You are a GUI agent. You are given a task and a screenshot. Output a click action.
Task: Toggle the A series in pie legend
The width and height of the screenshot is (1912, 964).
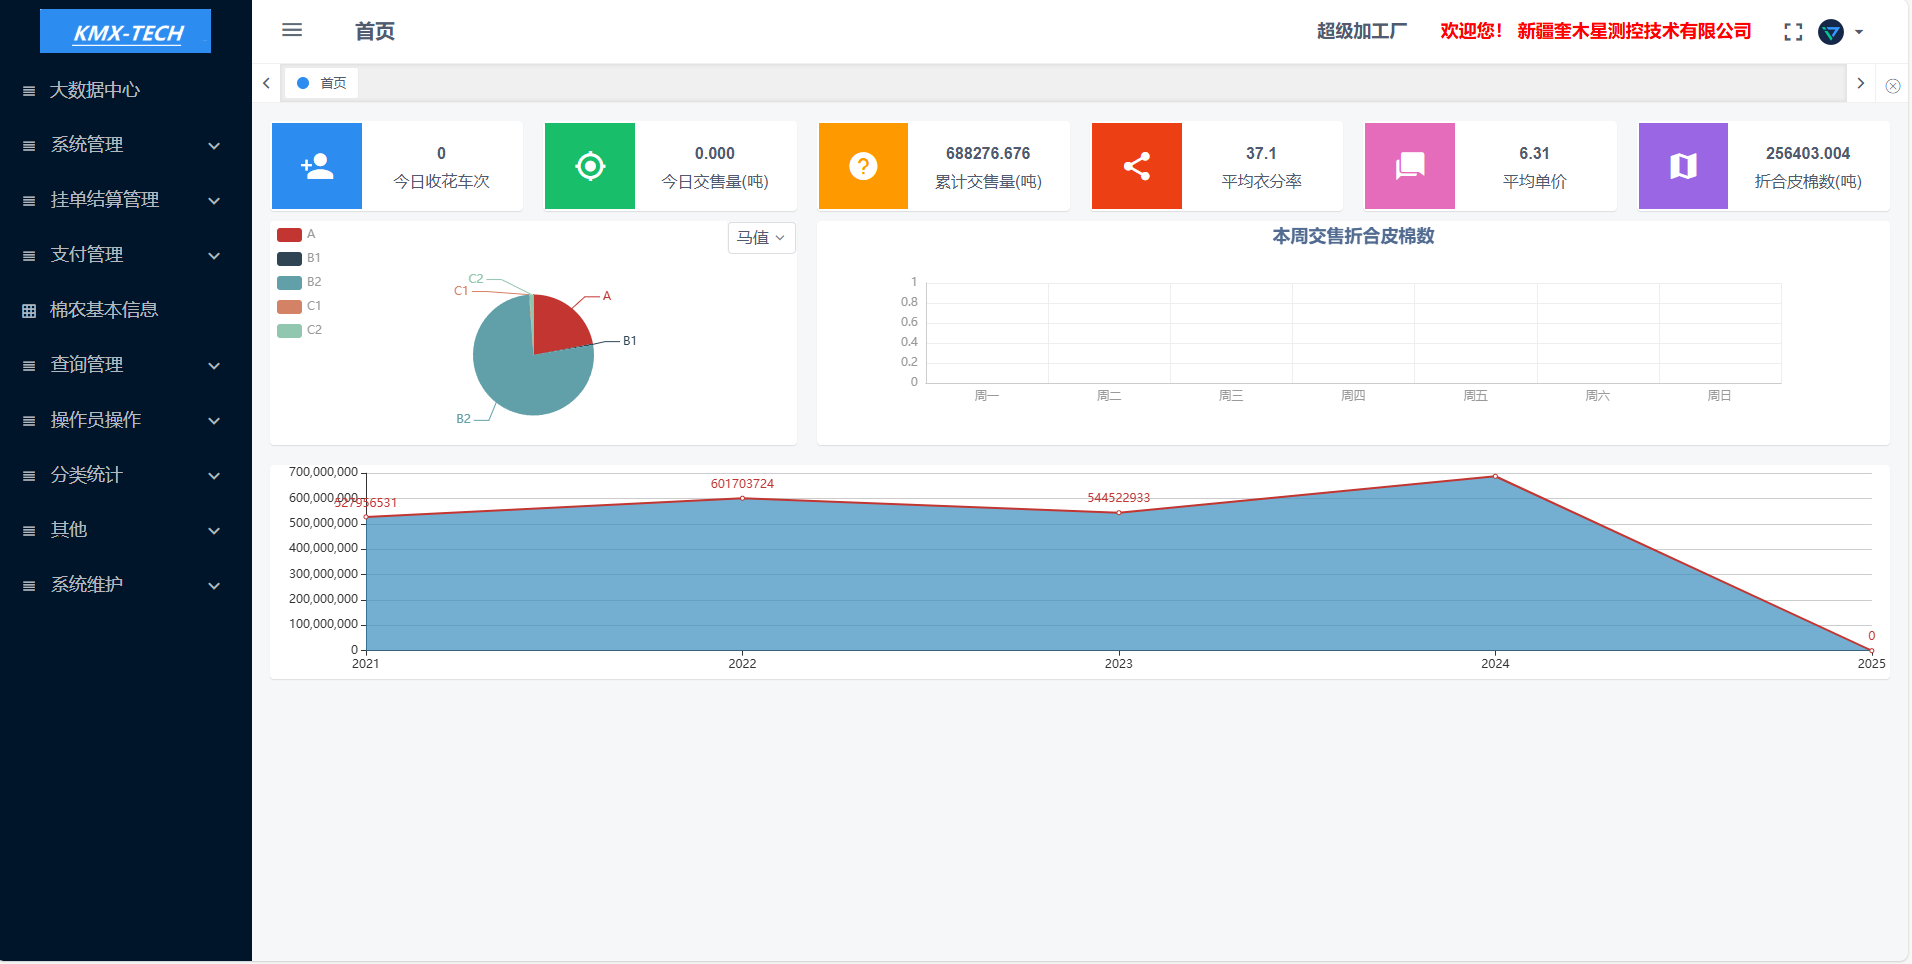coord(296,234)
